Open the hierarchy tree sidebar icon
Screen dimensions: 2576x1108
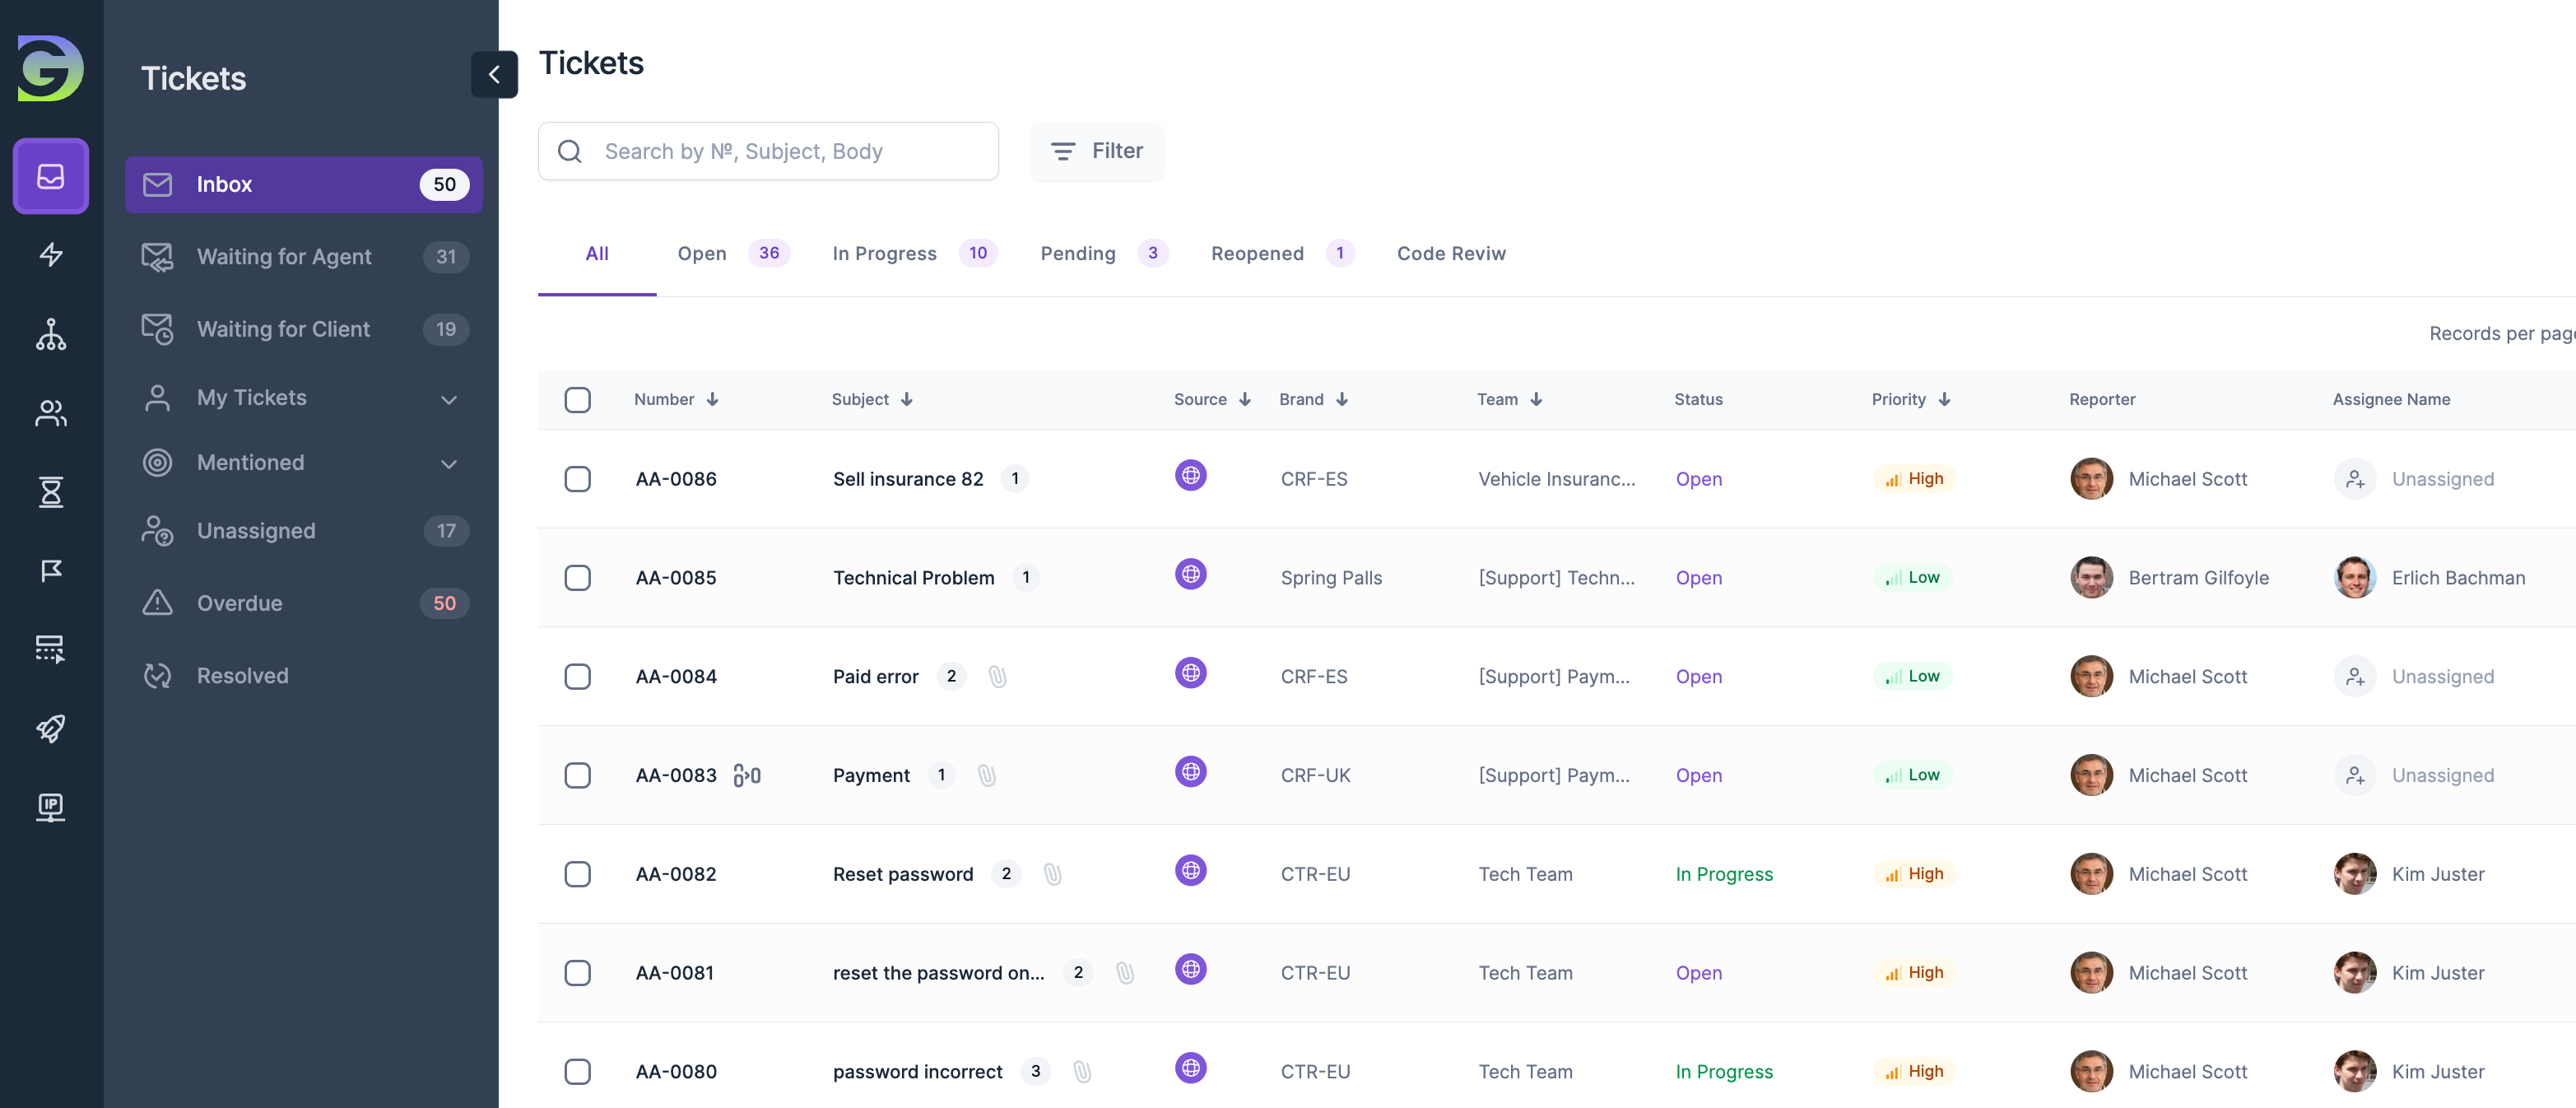tap(51, 334)
